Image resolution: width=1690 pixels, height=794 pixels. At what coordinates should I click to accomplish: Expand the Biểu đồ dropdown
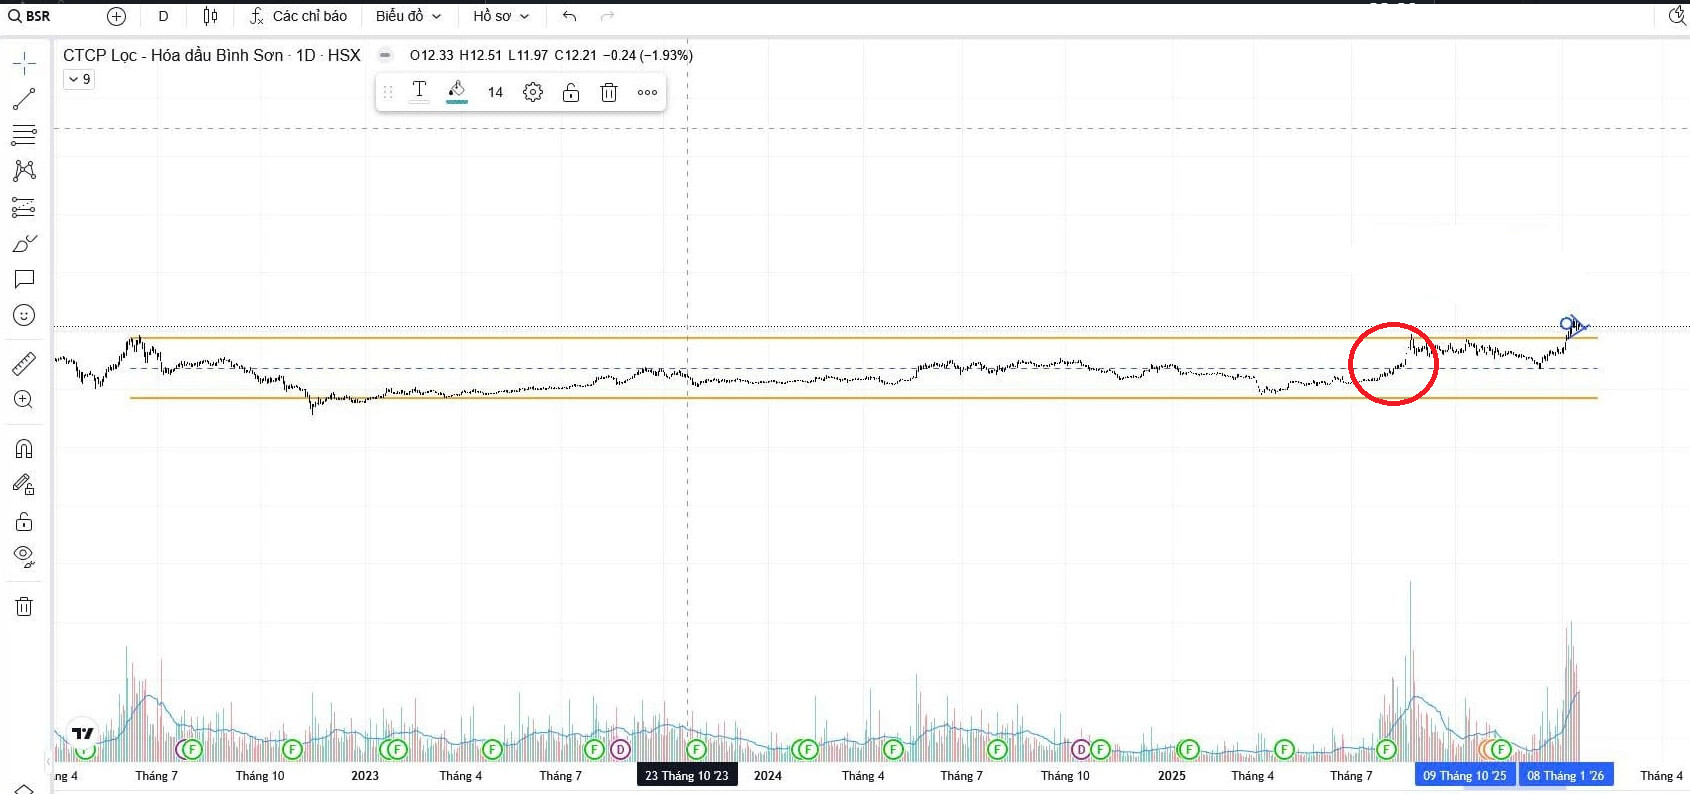(408, 16)
